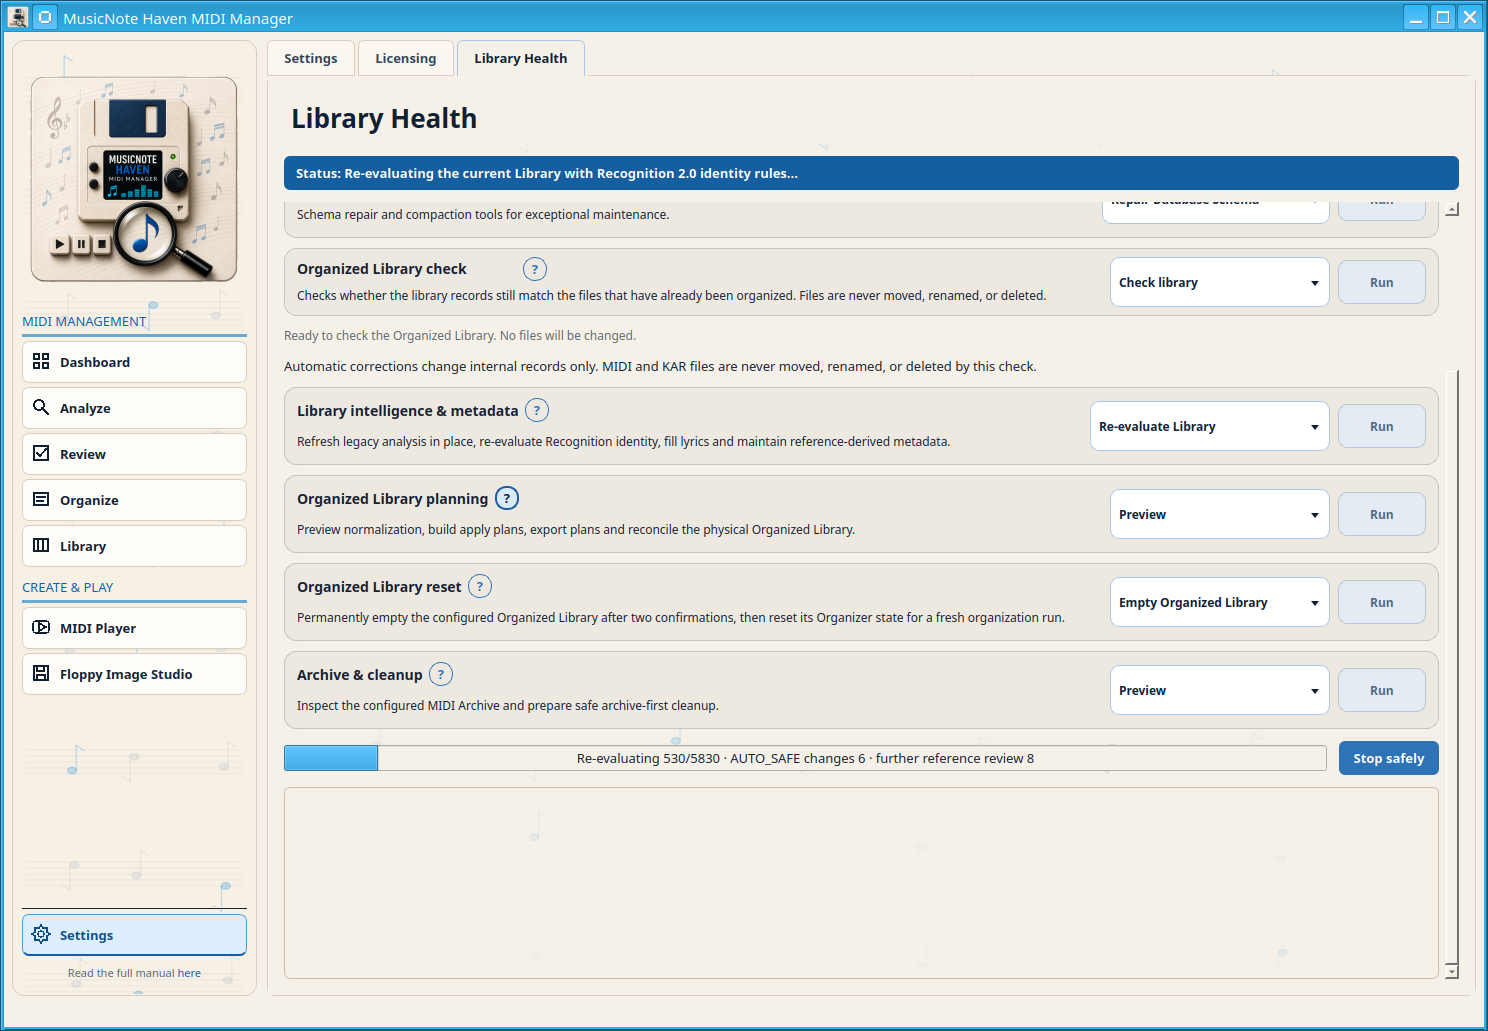Click the Stop safely button

pyautogui.click(x=1388, y=758)
